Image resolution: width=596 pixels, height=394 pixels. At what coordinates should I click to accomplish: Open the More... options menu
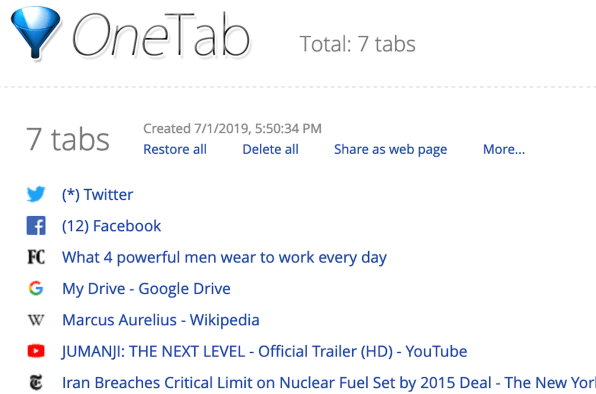pos(504,149)
